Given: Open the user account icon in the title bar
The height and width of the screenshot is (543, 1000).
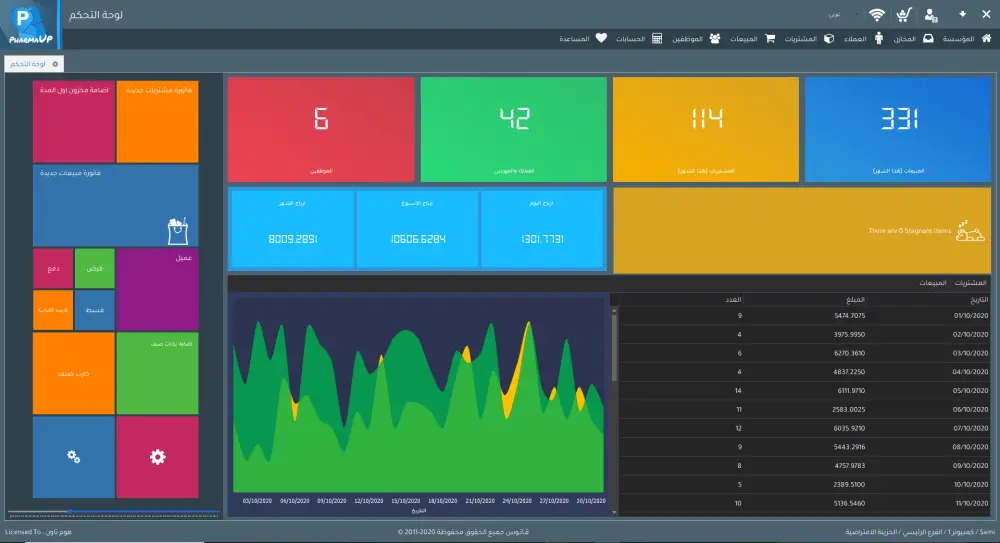Looking at the screenshot, I should [931, 15].
